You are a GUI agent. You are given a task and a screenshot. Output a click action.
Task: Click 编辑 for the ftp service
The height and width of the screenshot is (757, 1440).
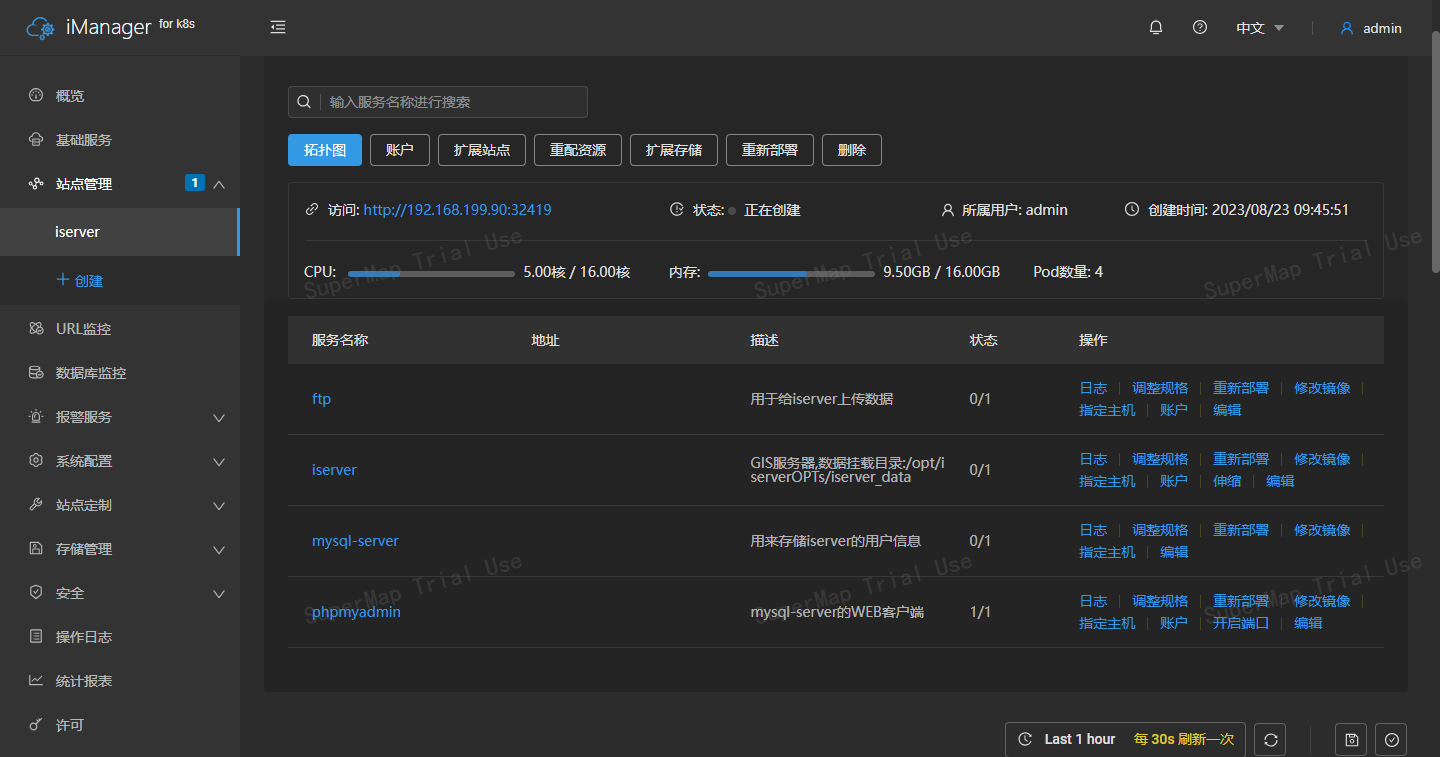1227,410
